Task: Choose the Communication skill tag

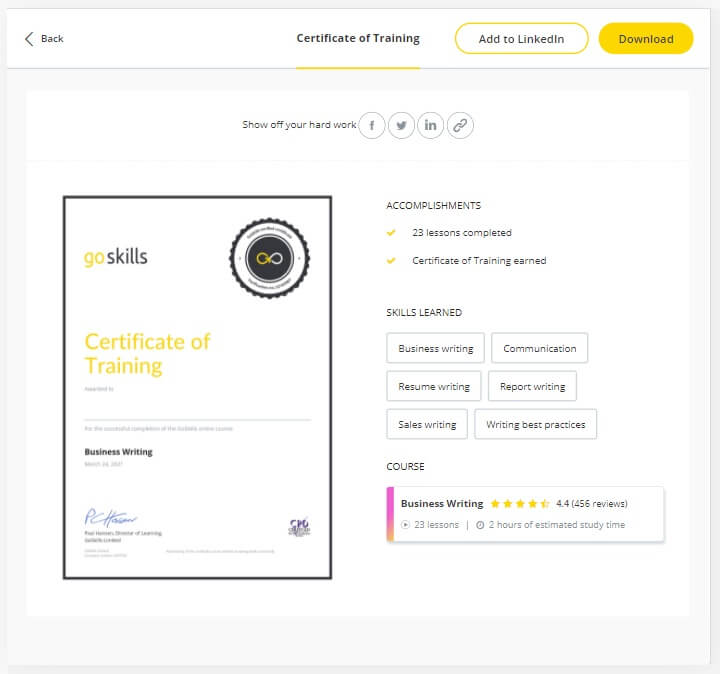Action: [x=539, y=349]
